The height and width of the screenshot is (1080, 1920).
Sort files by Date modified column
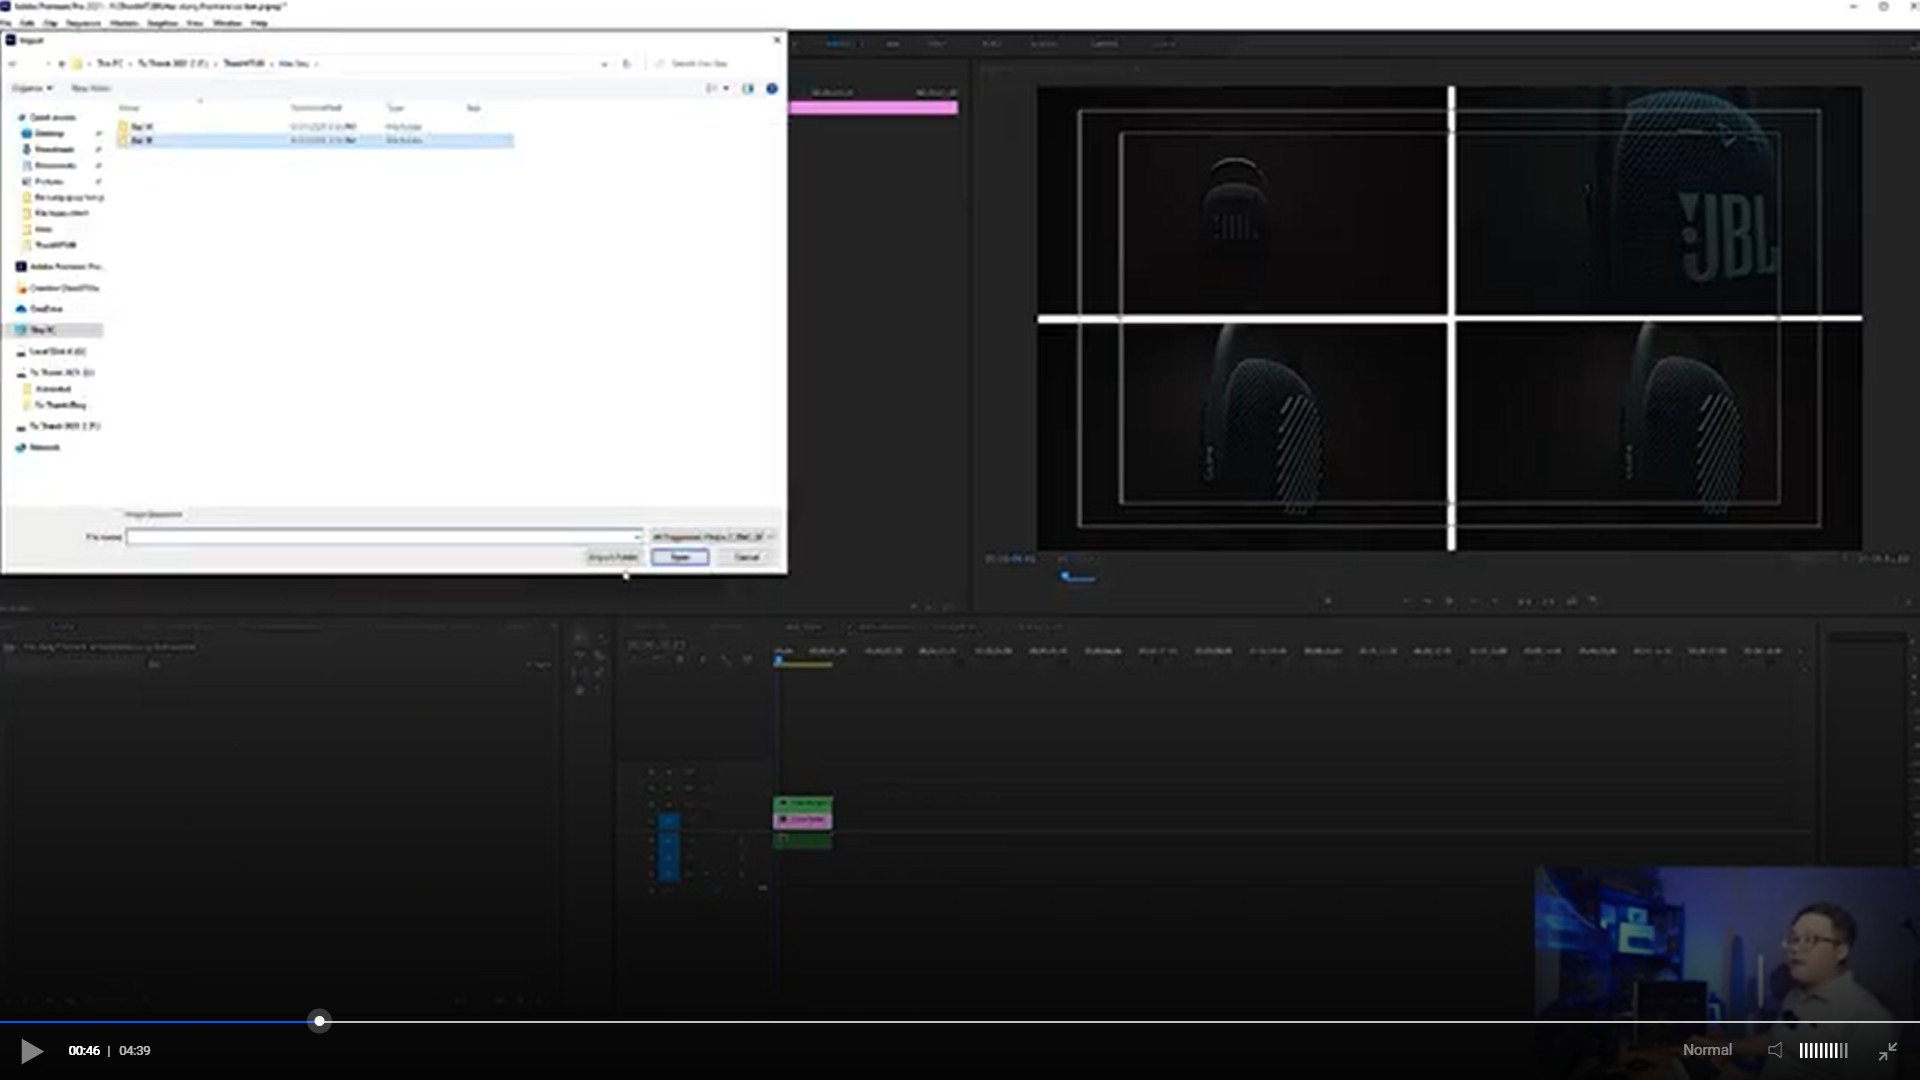tap(316, 107)
